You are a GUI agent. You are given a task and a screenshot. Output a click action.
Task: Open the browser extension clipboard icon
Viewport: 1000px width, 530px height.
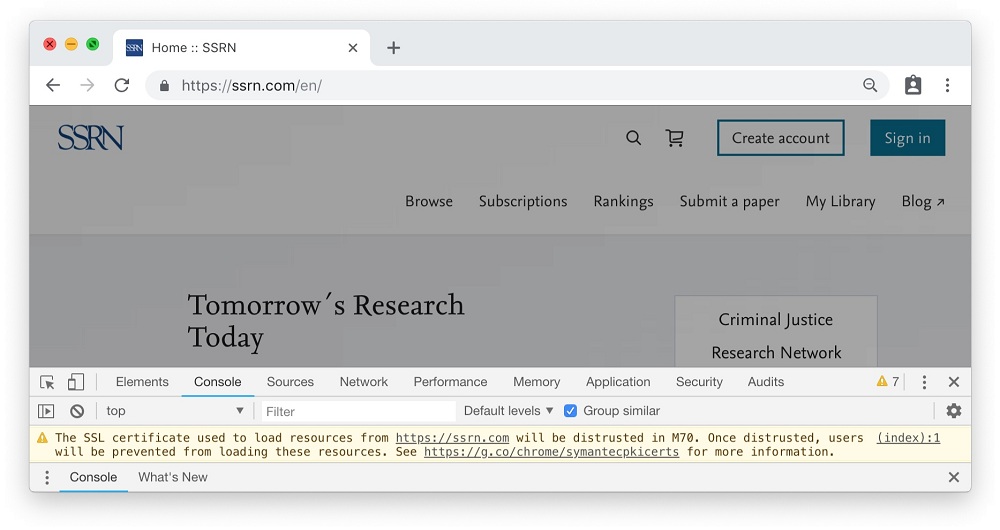point(913,85)
